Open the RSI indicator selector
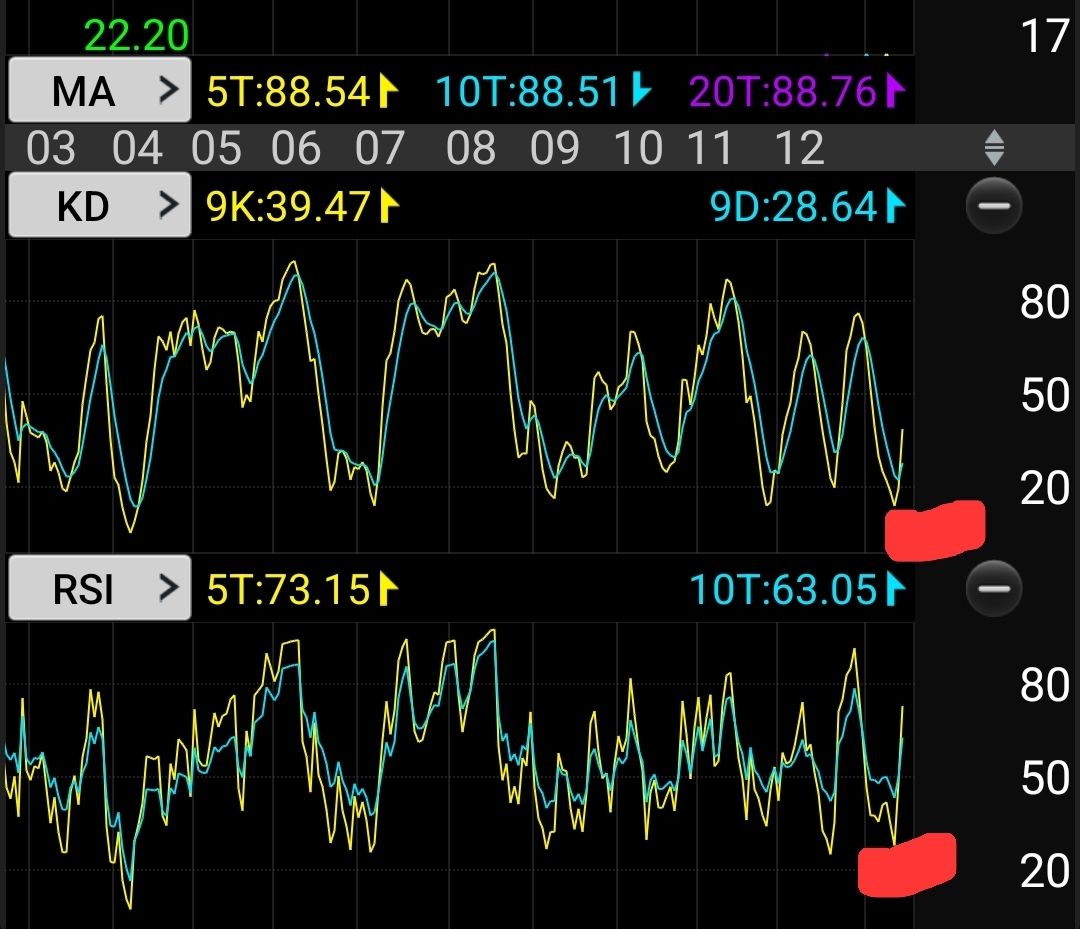The image size is (1080, 929). [x=99, y=588]
